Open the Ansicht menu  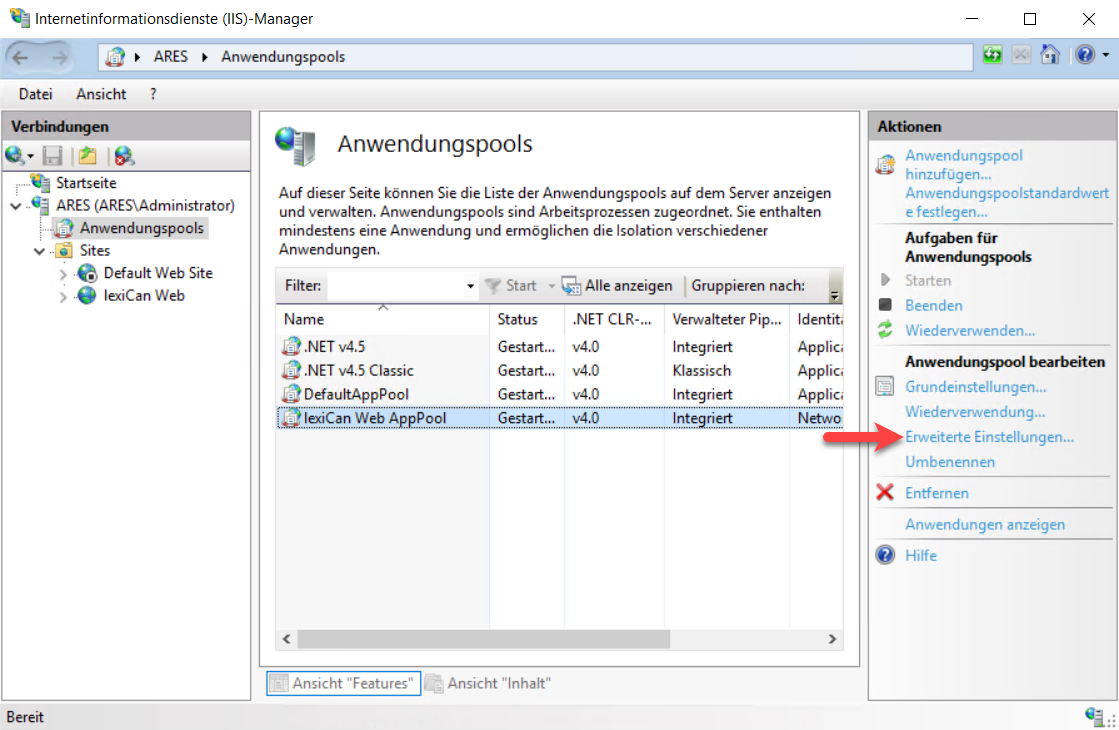tap(101, 94)
